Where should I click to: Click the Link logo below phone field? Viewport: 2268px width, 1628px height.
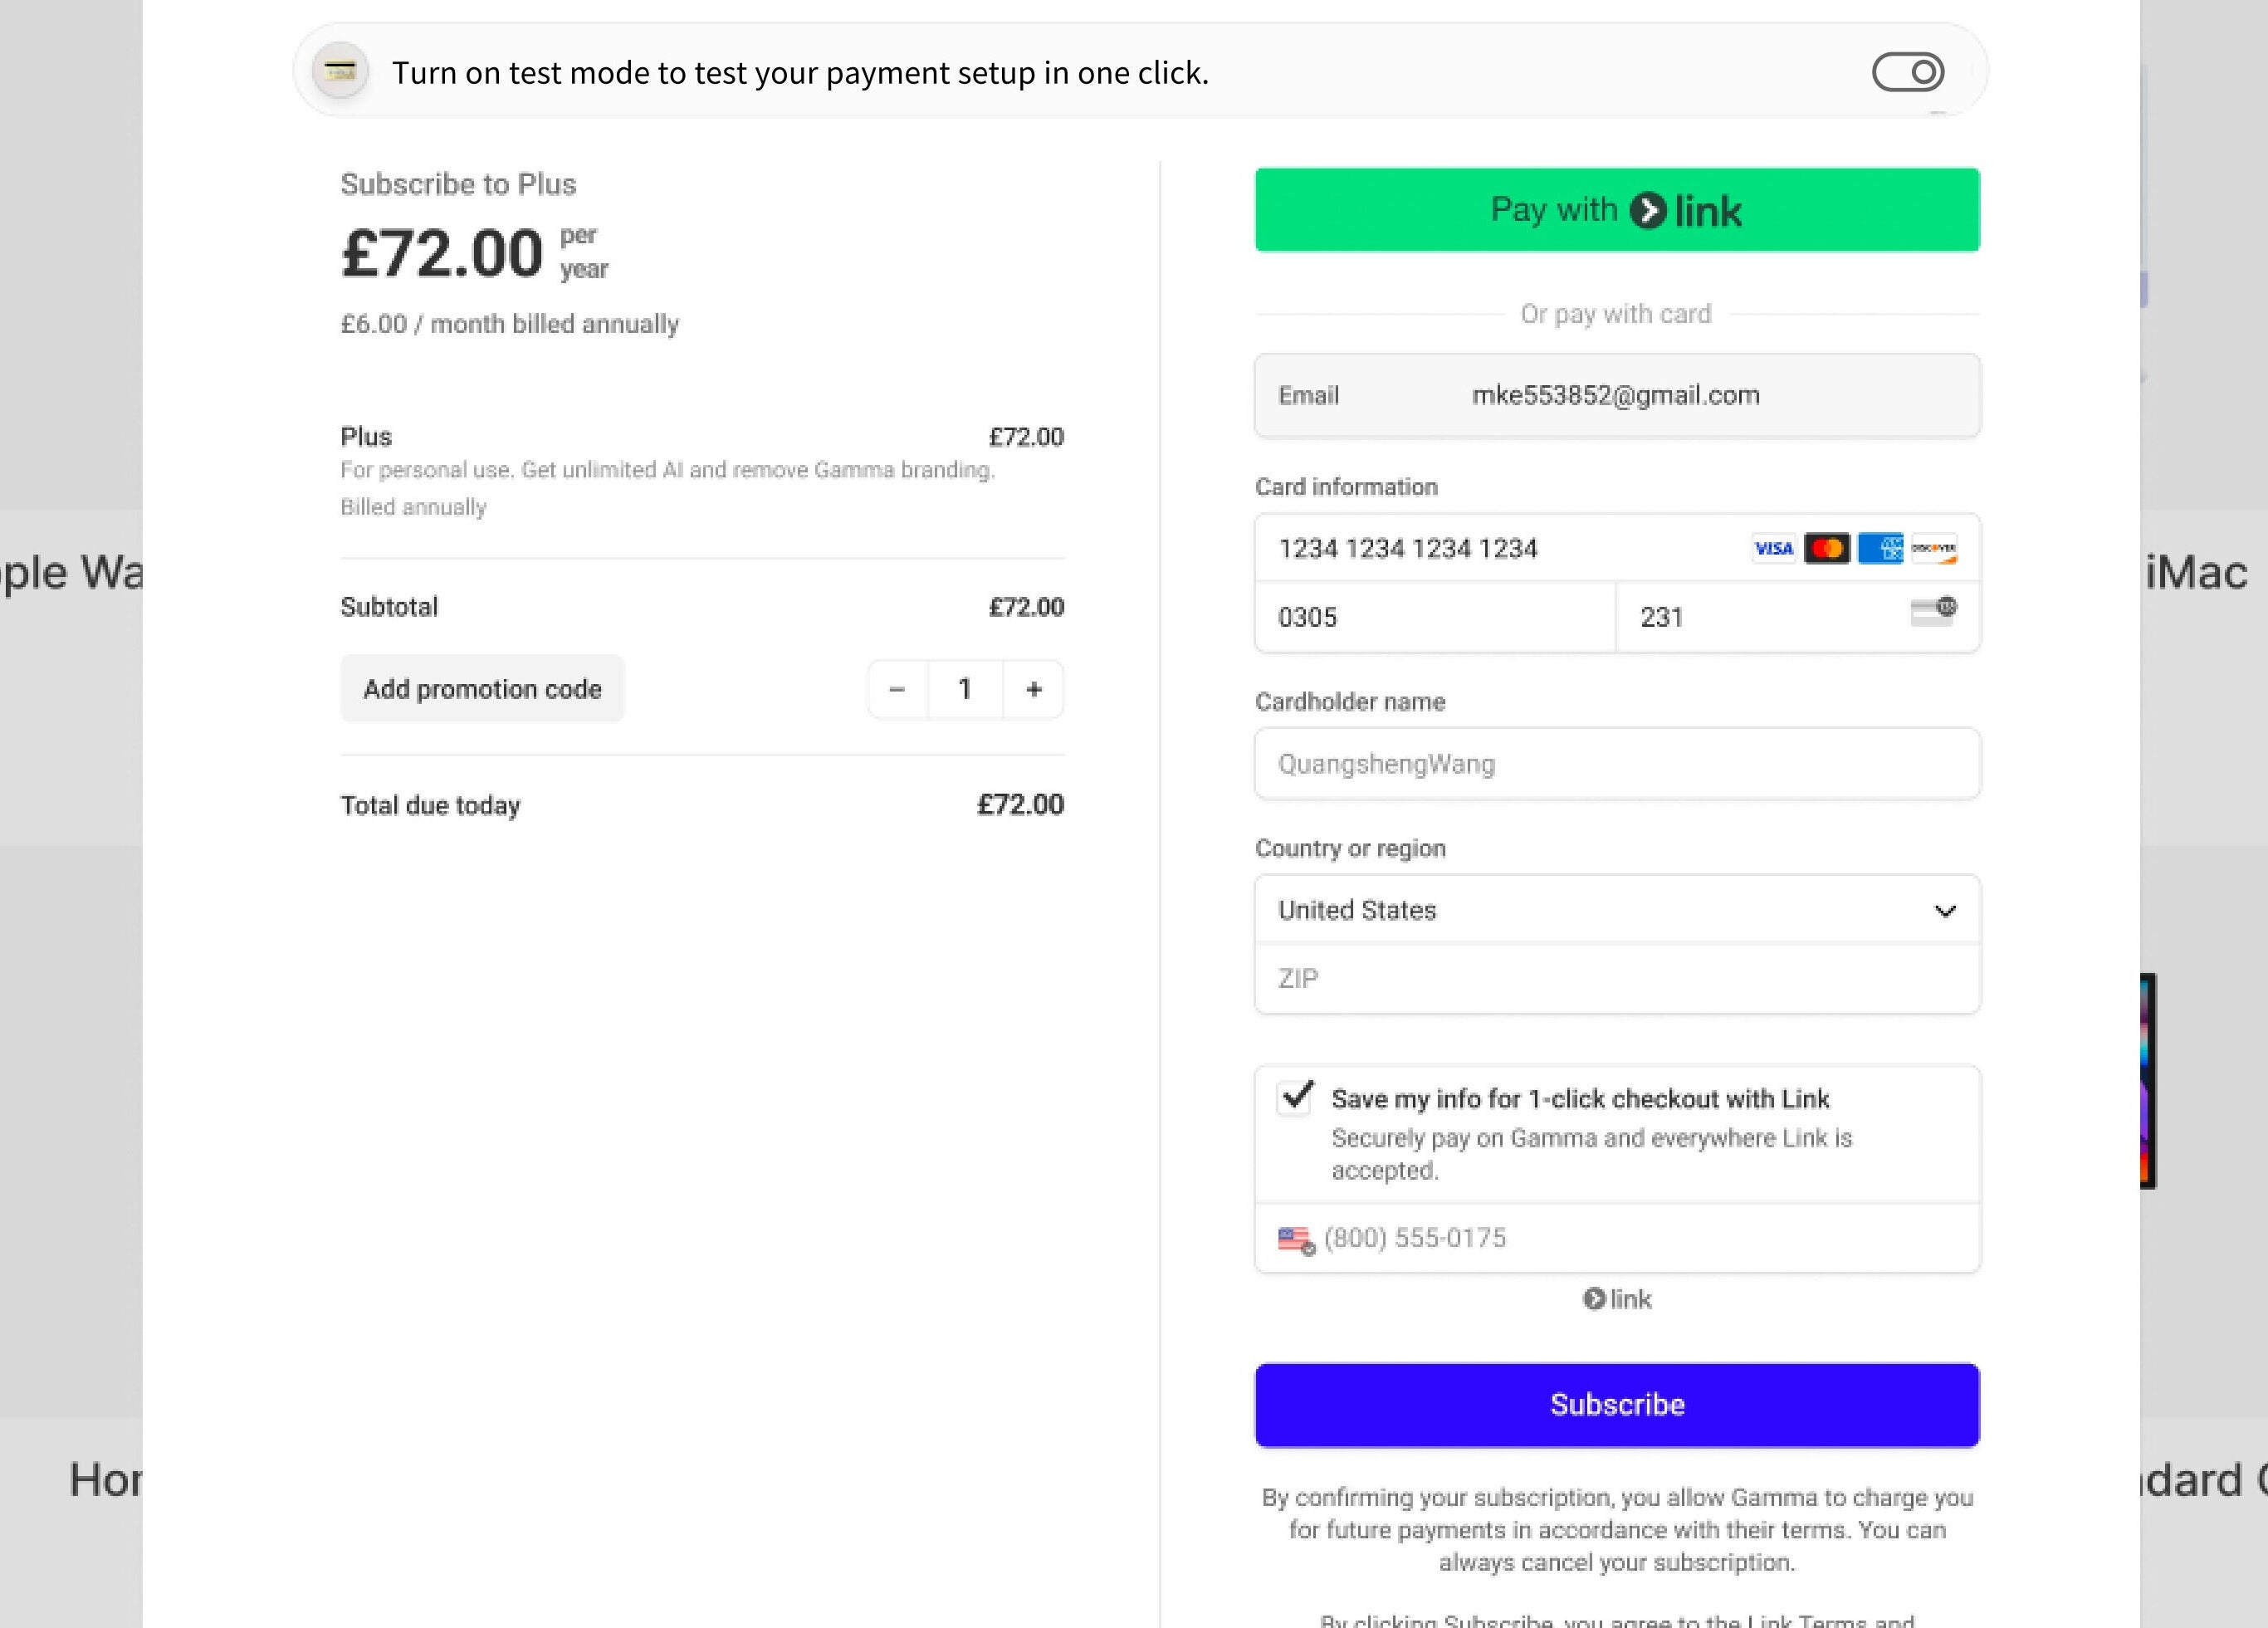[1617, 1299]
